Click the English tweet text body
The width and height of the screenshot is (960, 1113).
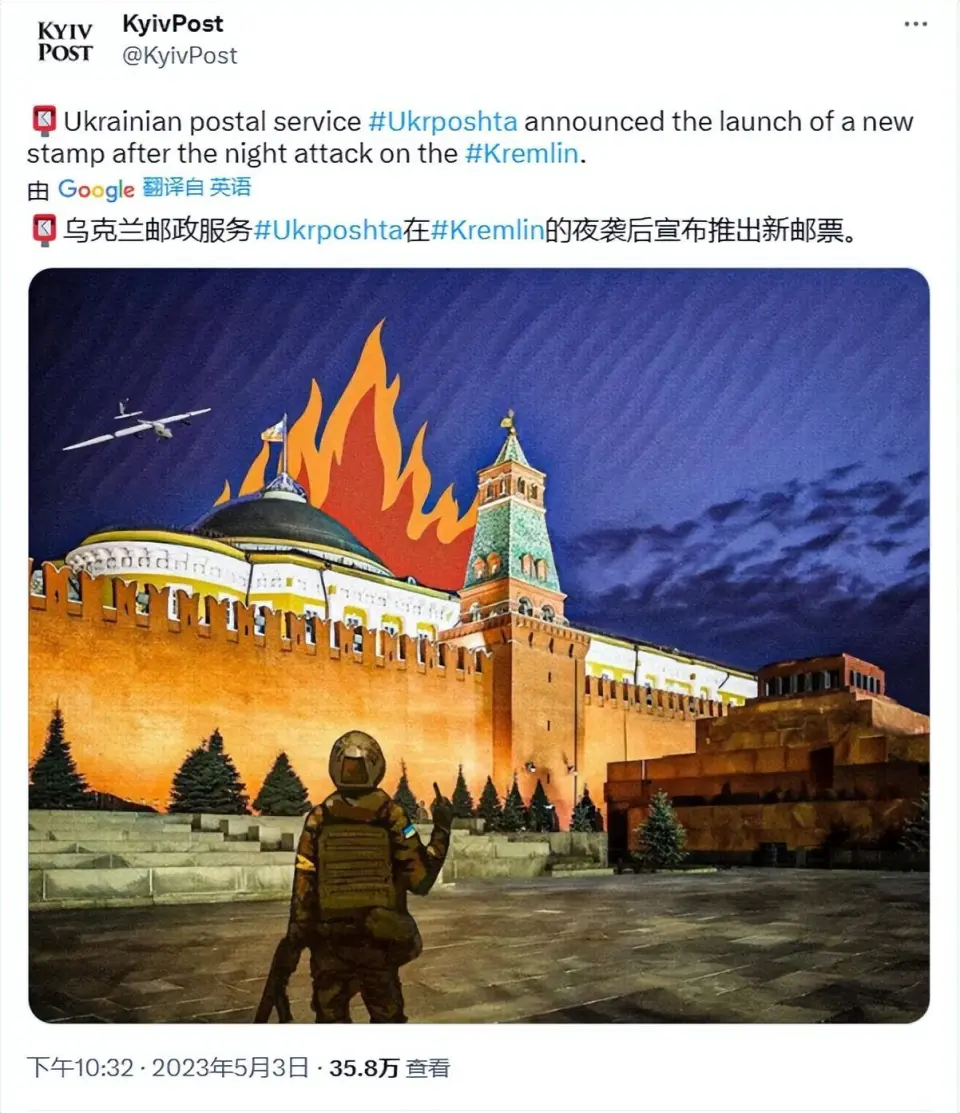470,137
